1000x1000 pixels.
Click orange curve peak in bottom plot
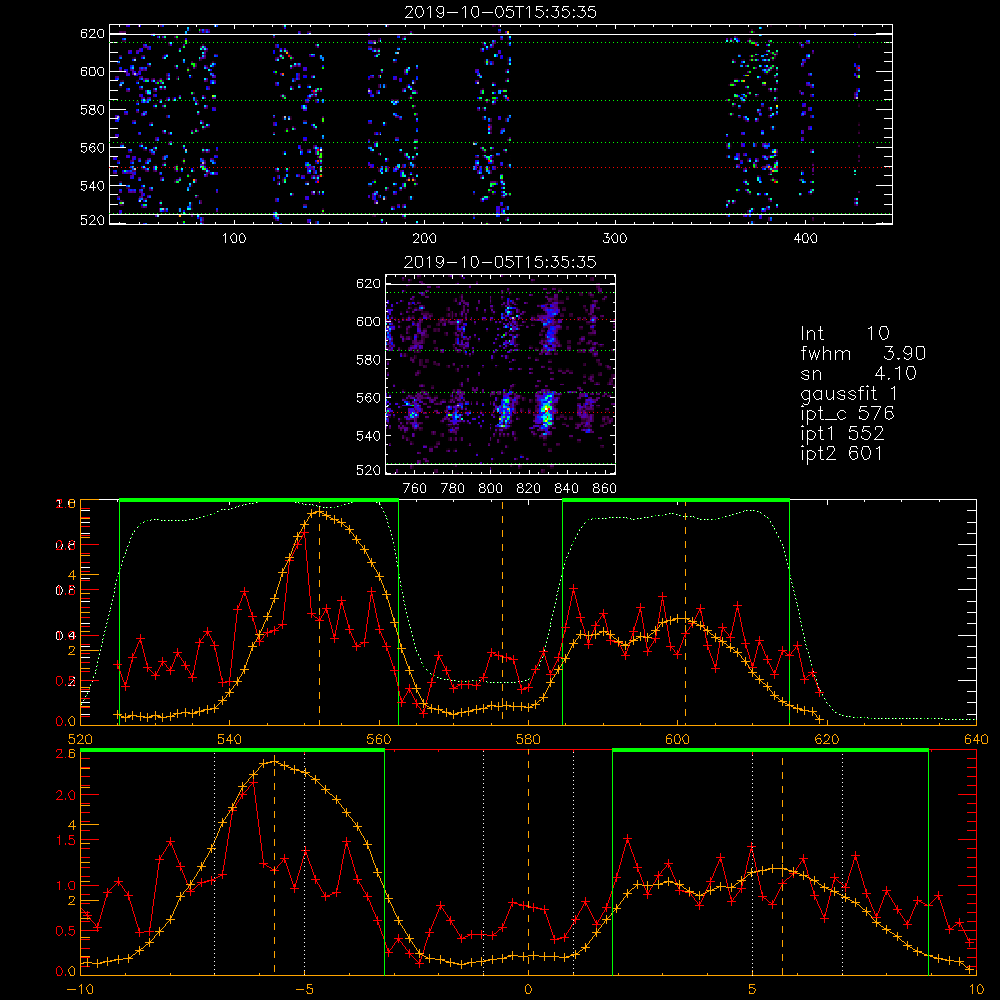[x=274, y=761]
